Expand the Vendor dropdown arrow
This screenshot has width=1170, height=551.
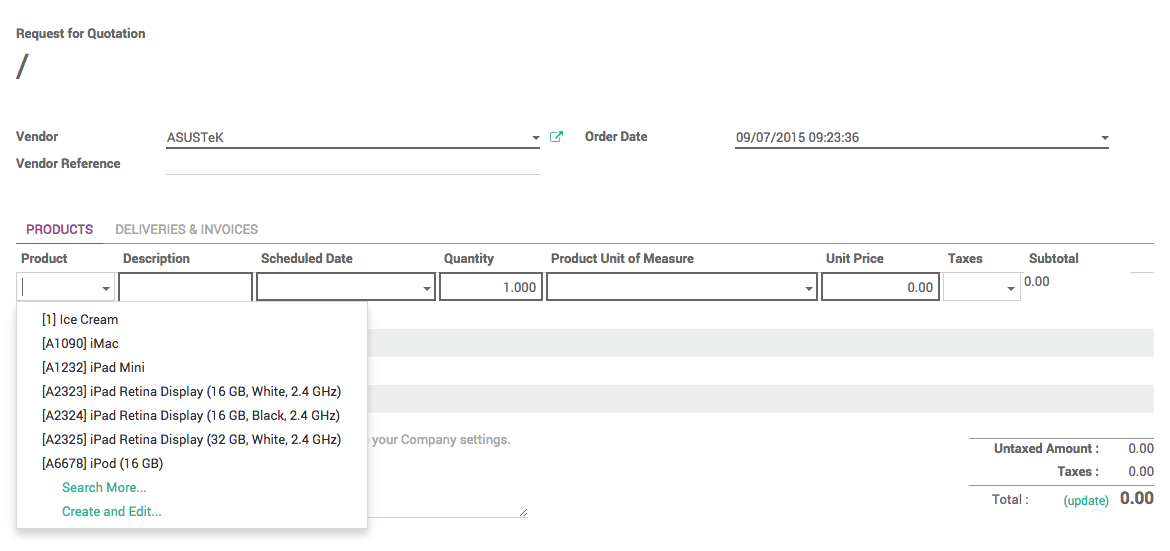[x=535, y=138]
